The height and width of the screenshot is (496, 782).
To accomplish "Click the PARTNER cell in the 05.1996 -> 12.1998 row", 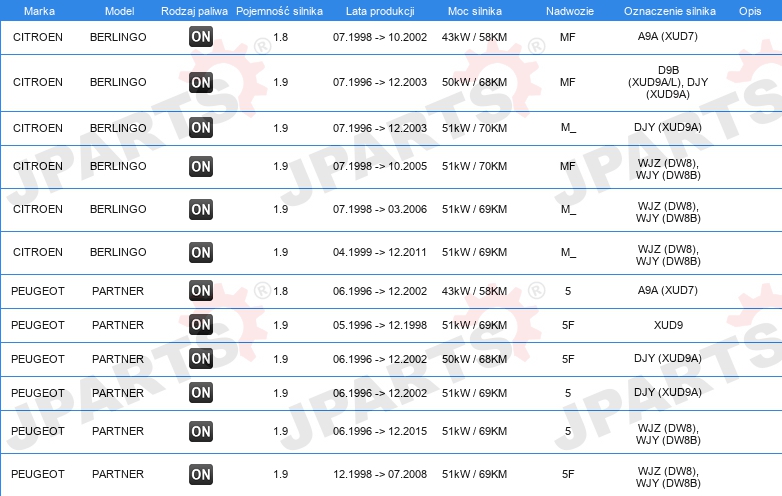I will tap(118, 325).
